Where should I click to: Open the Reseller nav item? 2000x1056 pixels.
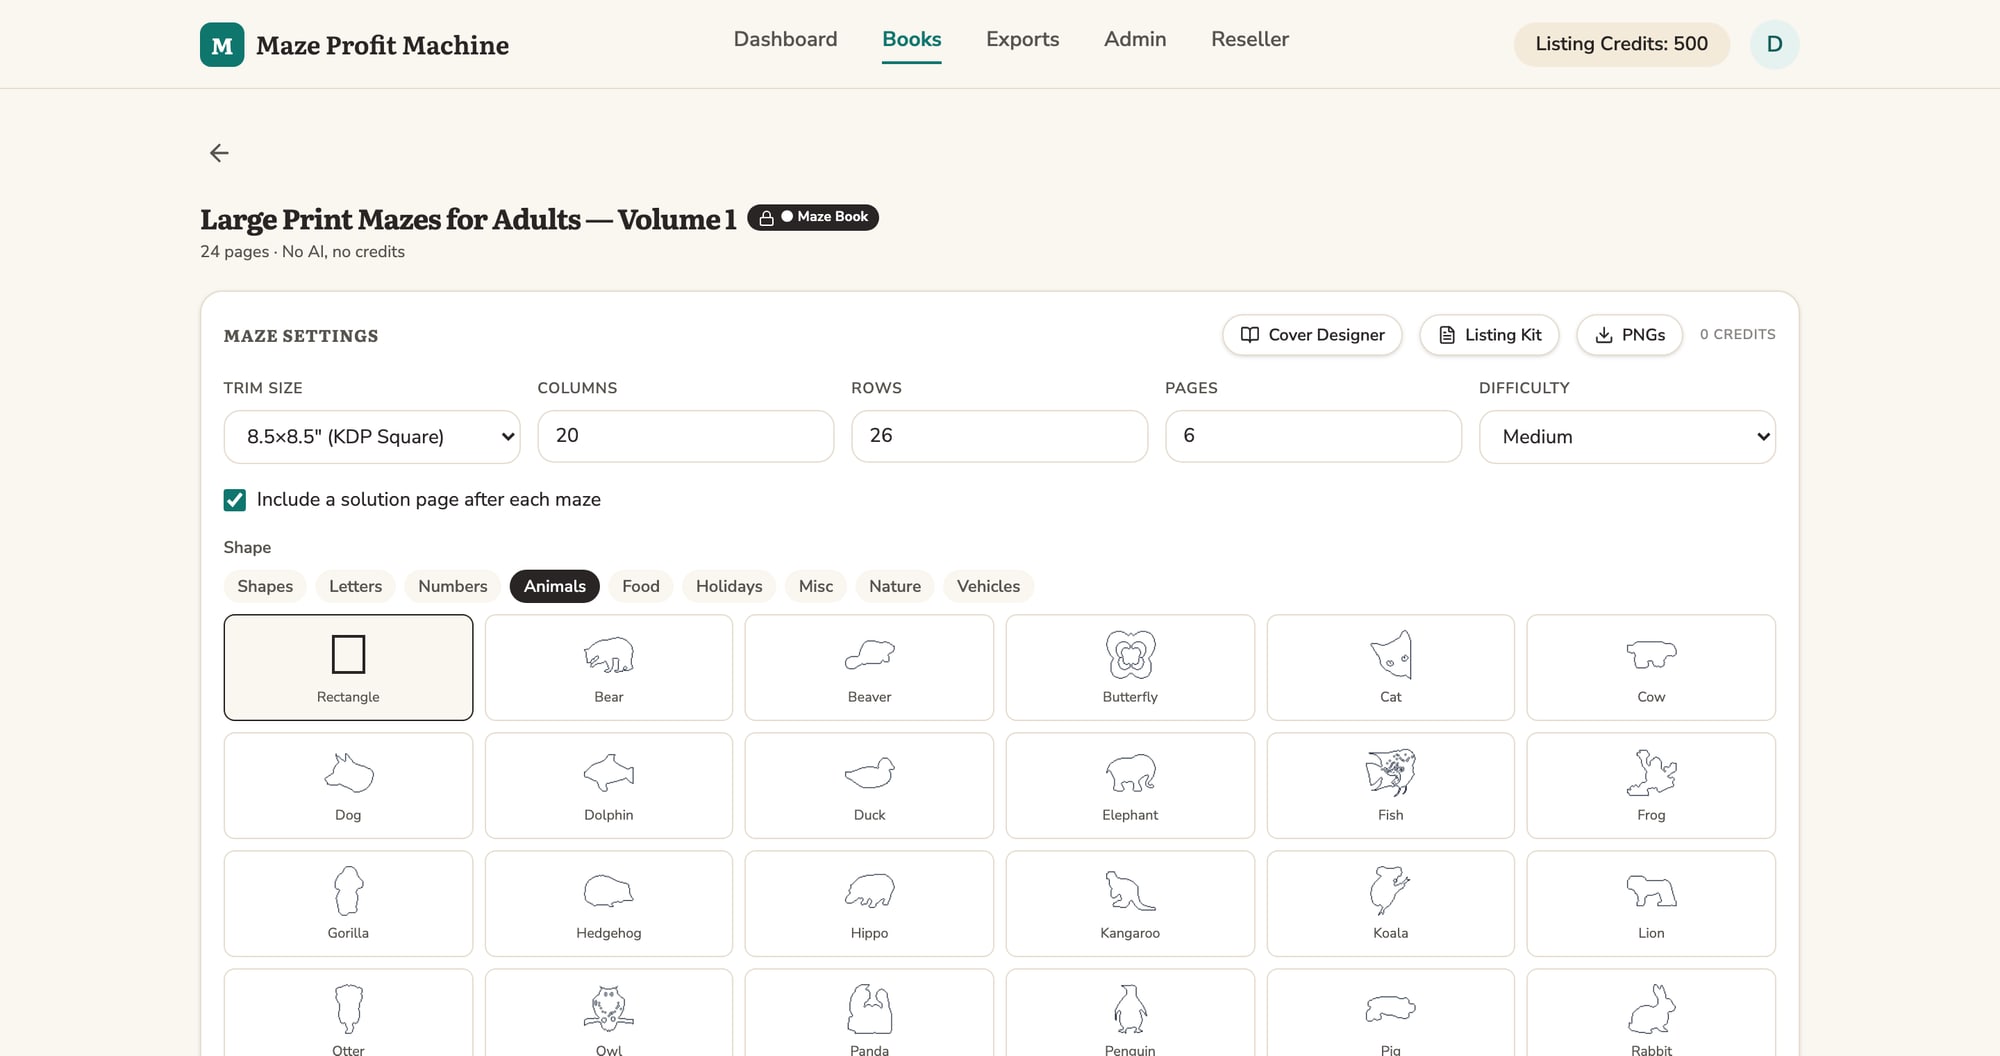[x=1250, y=39]
